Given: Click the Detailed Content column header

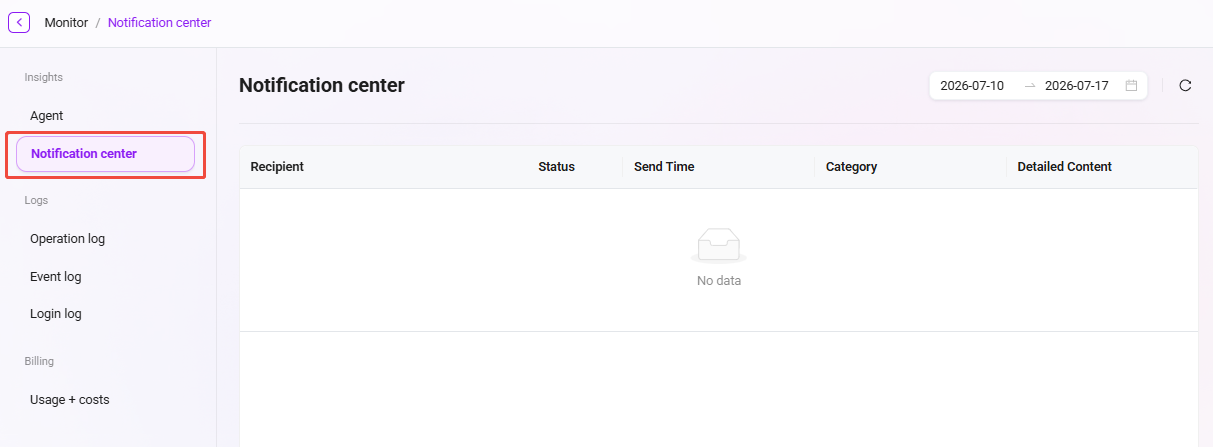Looking at the screenshot, I should tap(1064, 167).
